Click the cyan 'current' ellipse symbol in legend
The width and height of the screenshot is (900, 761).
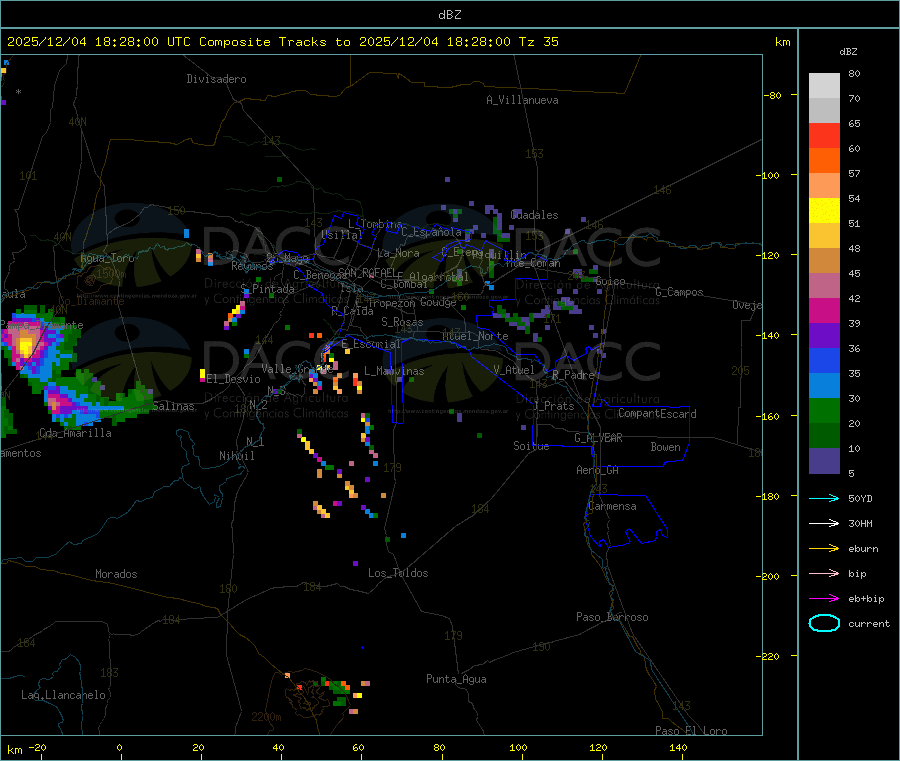pos(824,623)
